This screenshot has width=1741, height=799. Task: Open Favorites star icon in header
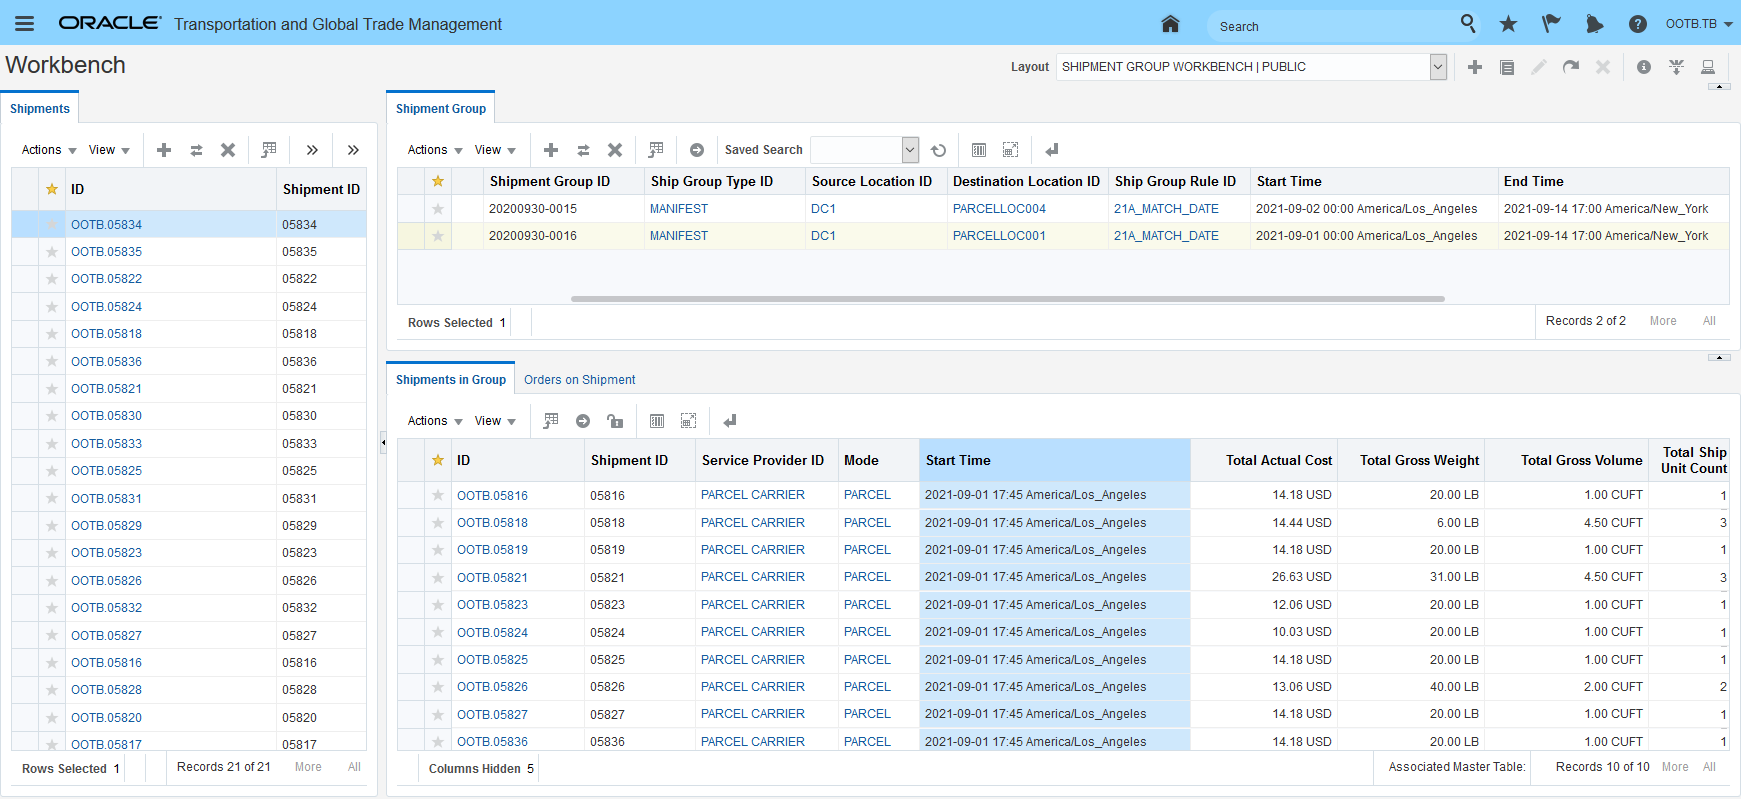[1508, 24]
